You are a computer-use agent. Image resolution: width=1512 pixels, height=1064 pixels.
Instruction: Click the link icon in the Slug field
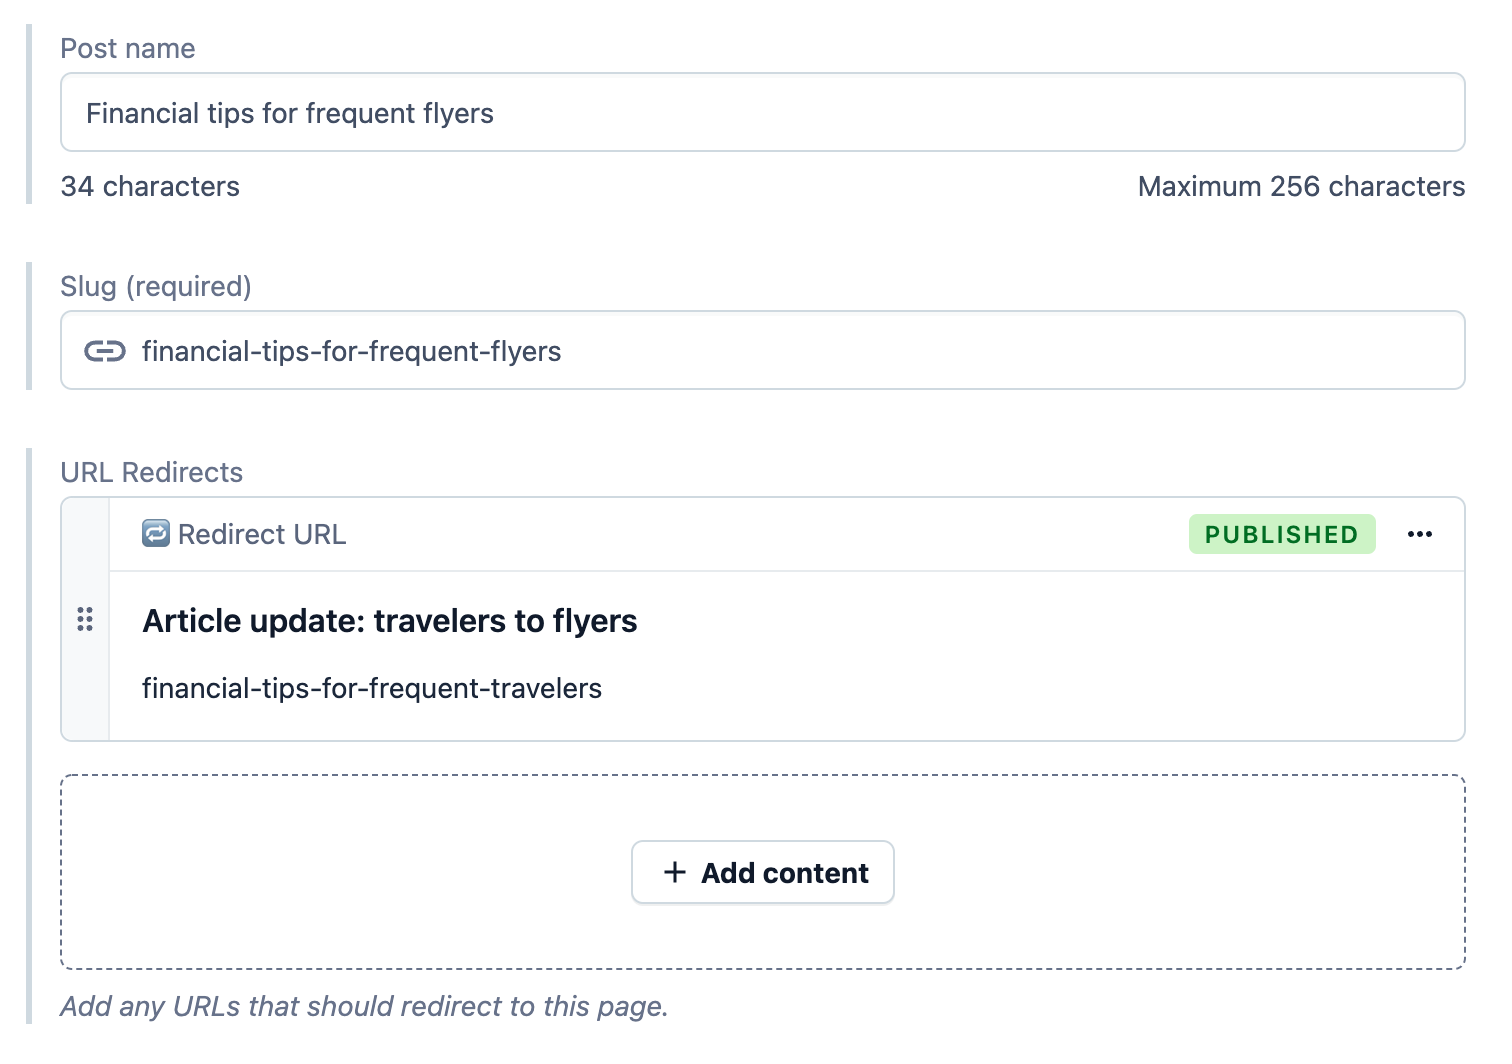point(105,351)
